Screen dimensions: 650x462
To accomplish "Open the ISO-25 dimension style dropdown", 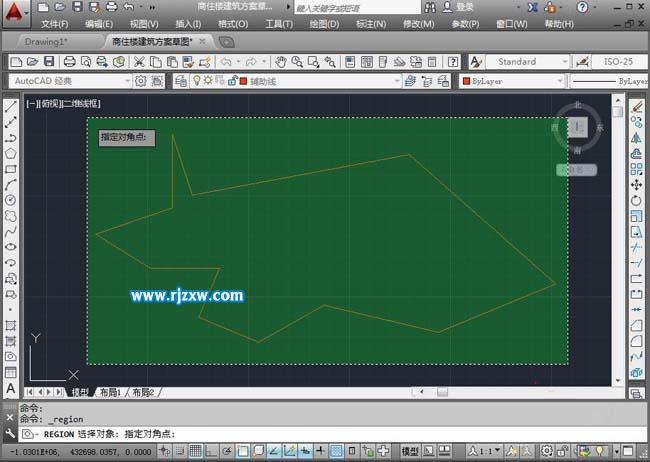I will pyautogui.click(x=620, y=62).
